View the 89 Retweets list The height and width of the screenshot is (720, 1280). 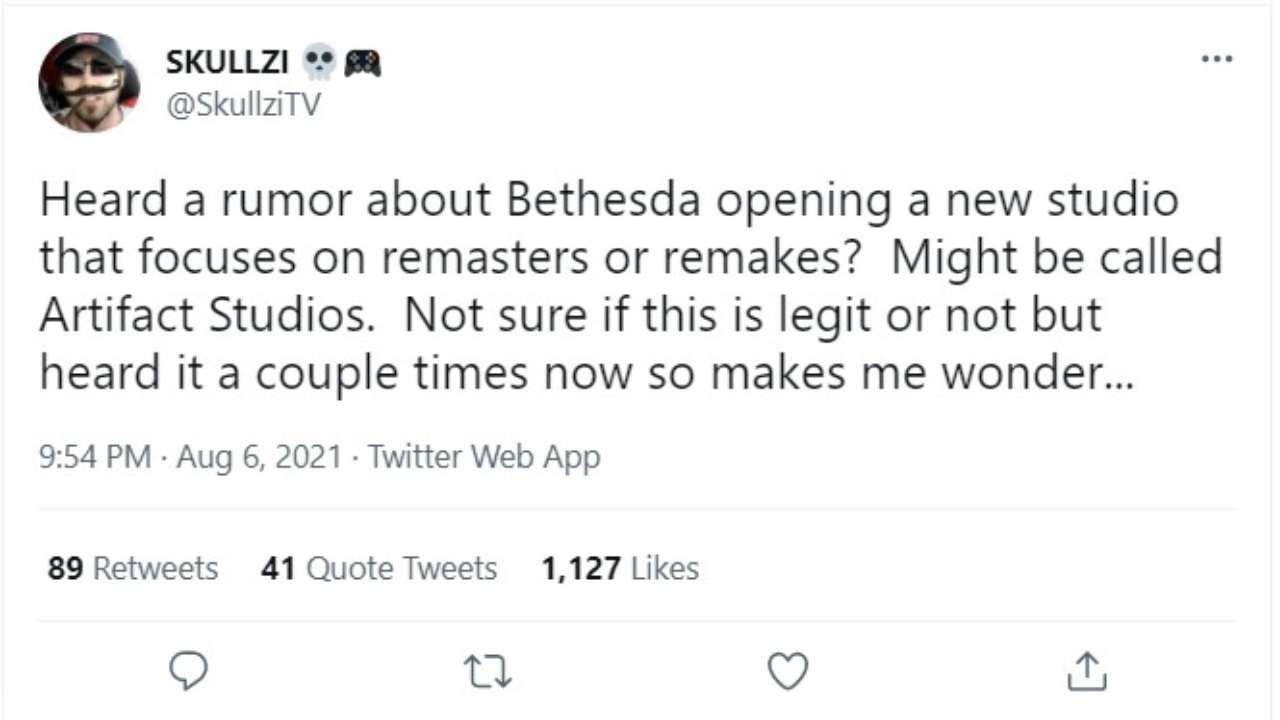pyautogui.click(x=132, y=569)
